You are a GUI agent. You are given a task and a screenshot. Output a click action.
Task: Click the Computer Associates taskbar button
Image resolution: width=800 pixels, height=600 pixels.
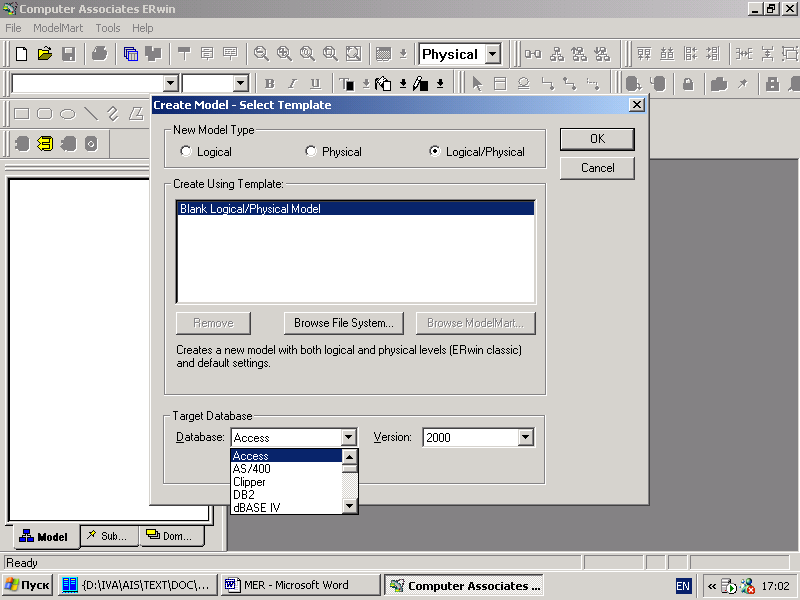click(463, 585)
